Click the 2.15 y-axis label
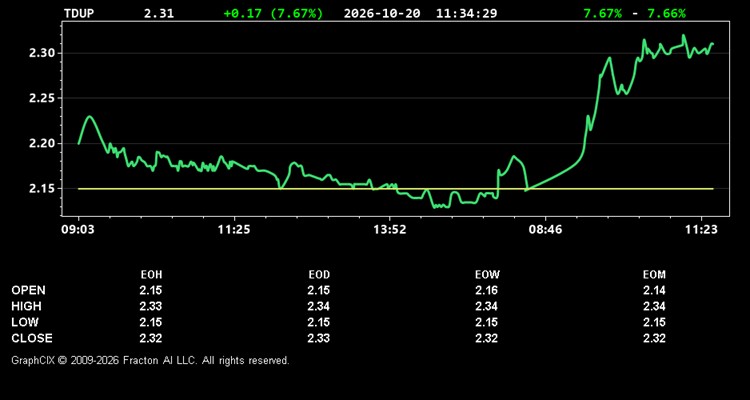 coord(42,189)
